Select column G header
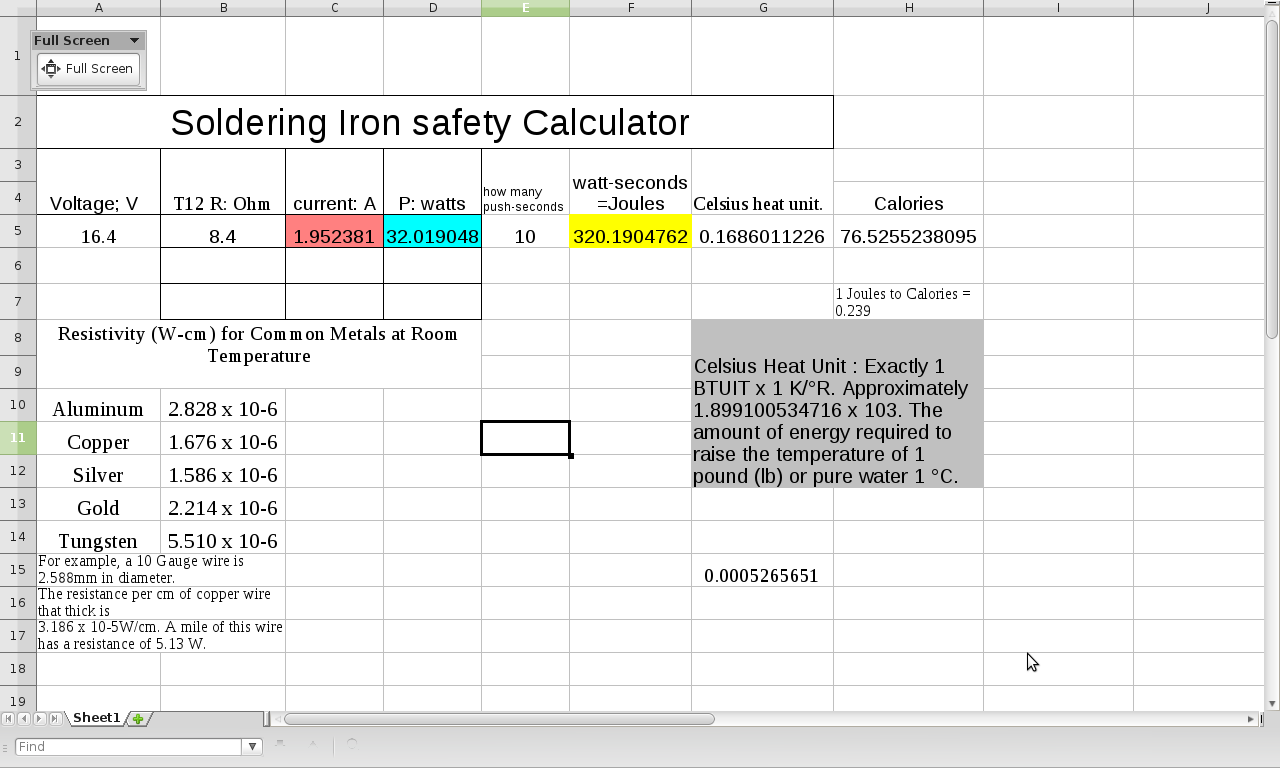 click(x=762, y=8)
